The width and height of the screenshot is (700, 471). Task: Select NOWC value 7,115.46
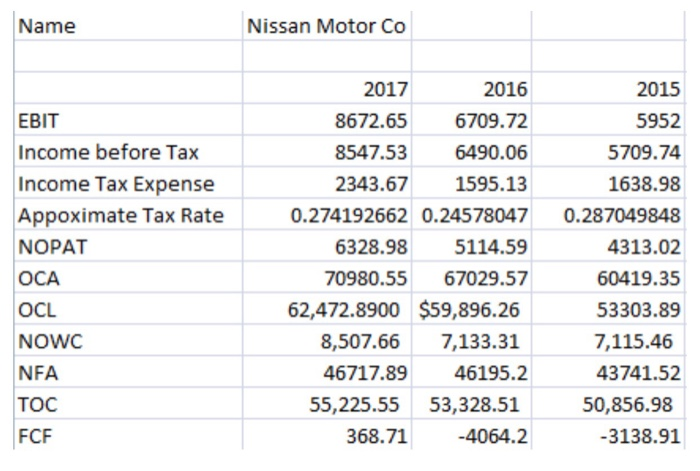608,341
